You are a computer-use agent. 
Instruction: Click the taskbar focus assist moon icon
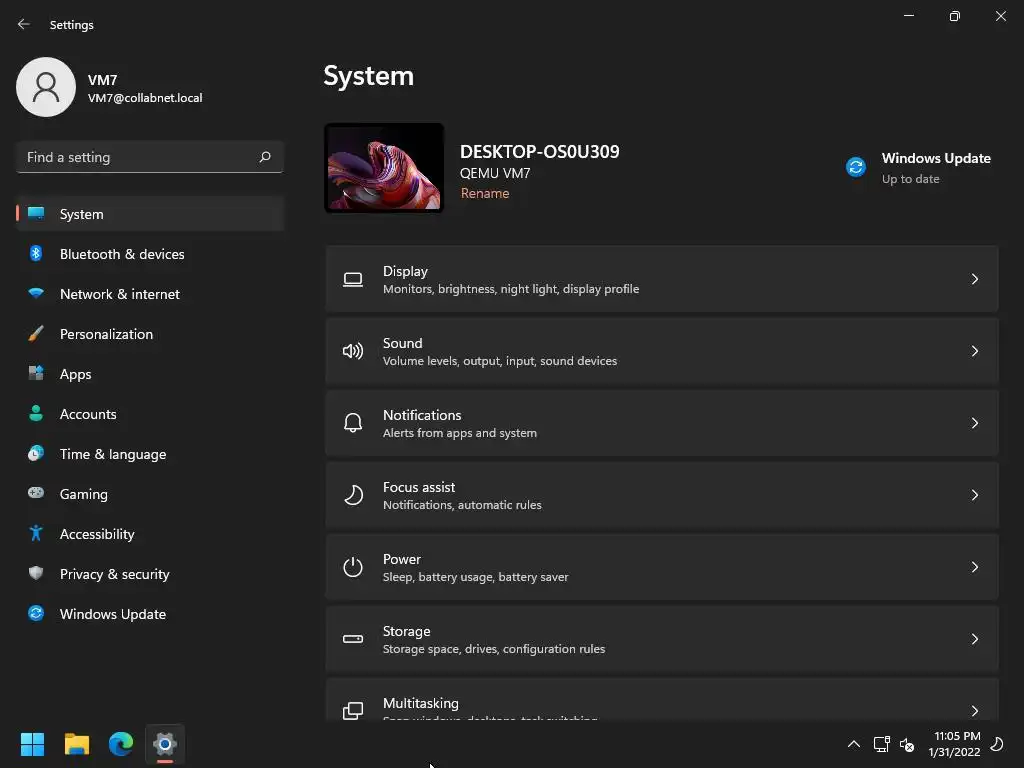click(x=997, y=744)
